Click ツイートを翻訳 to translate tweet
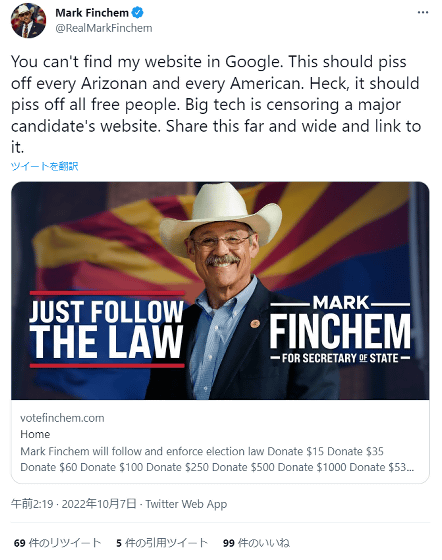 click(x=44, y=166)
